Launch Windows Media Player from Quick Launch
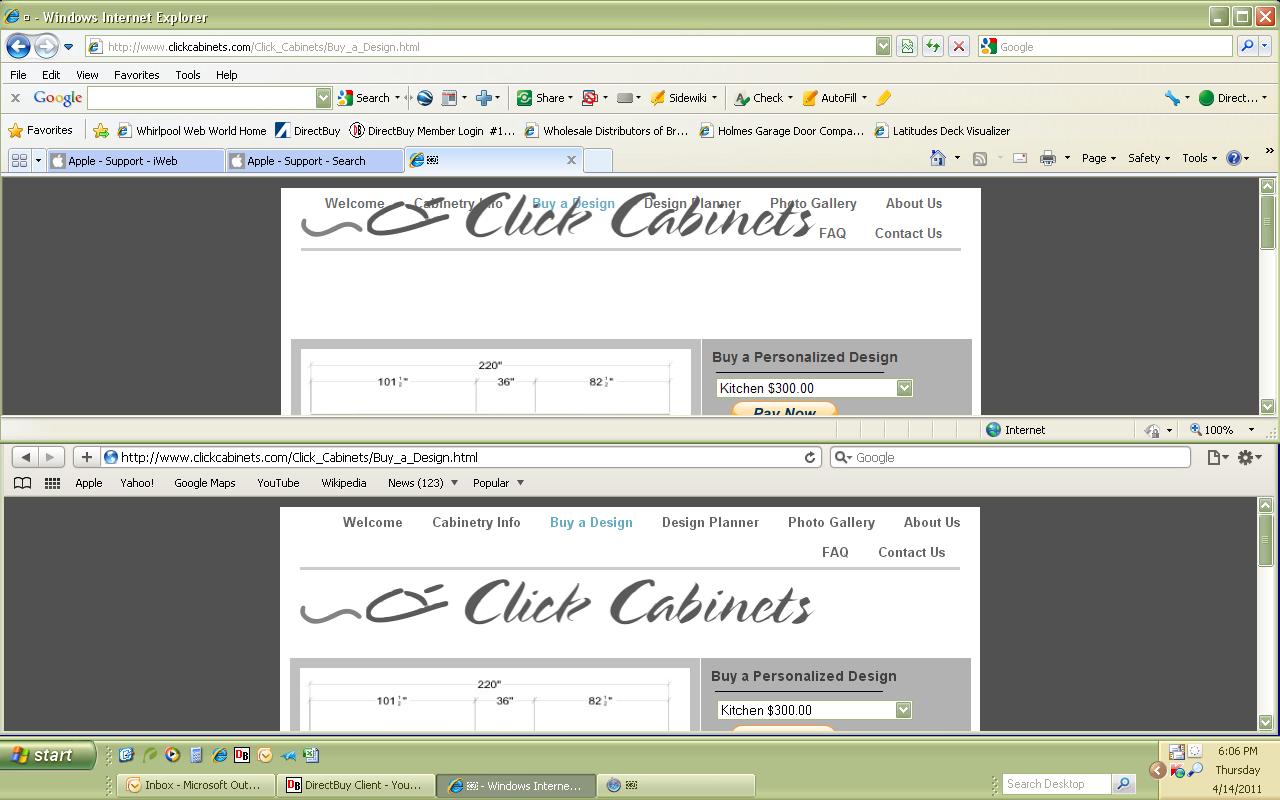The width and height of the screenshot is (1280, 800). 172,755
